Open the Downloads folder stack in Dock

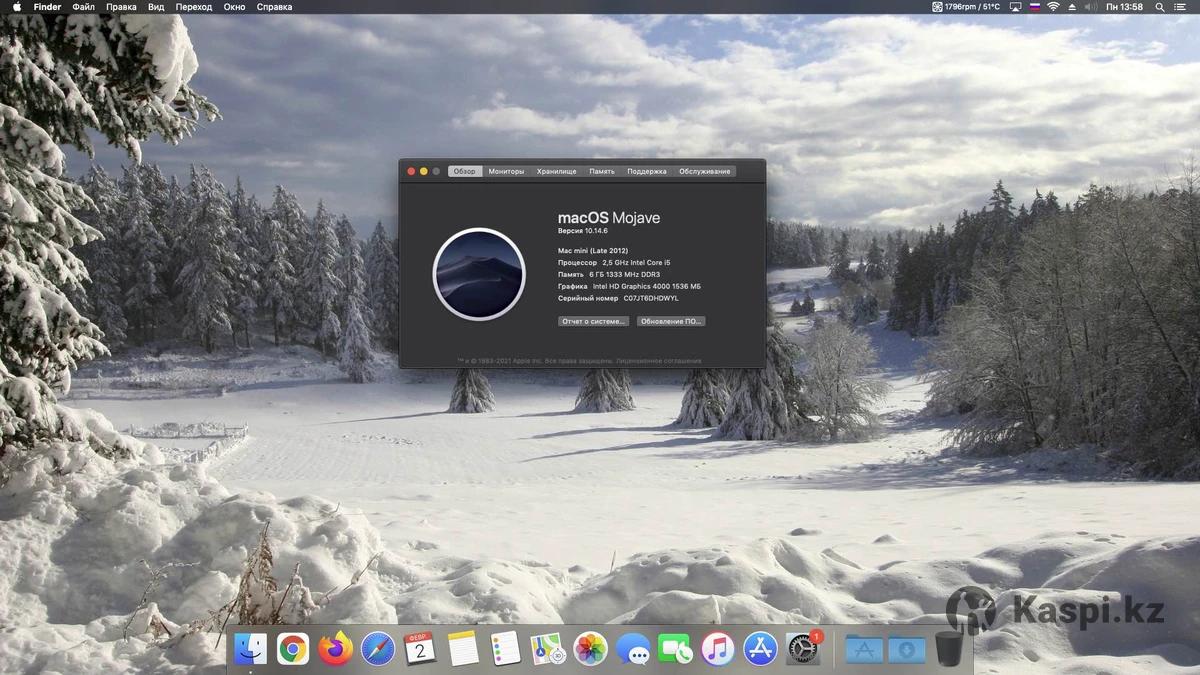point(907,649)
